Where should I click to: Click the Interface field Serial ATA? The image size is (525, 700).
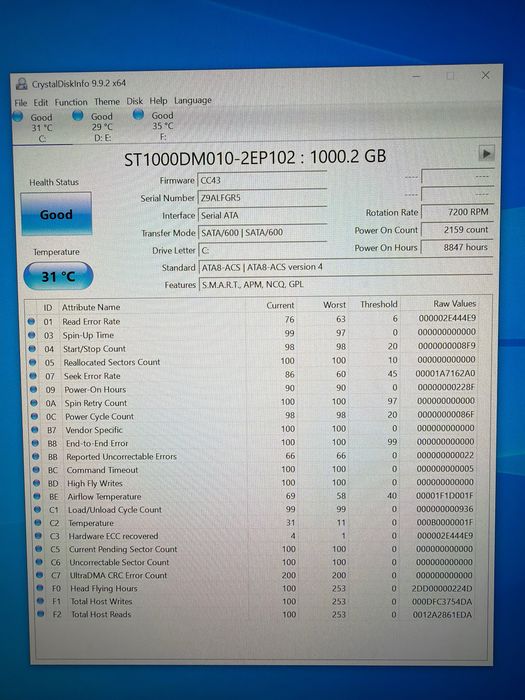point(262,215)
